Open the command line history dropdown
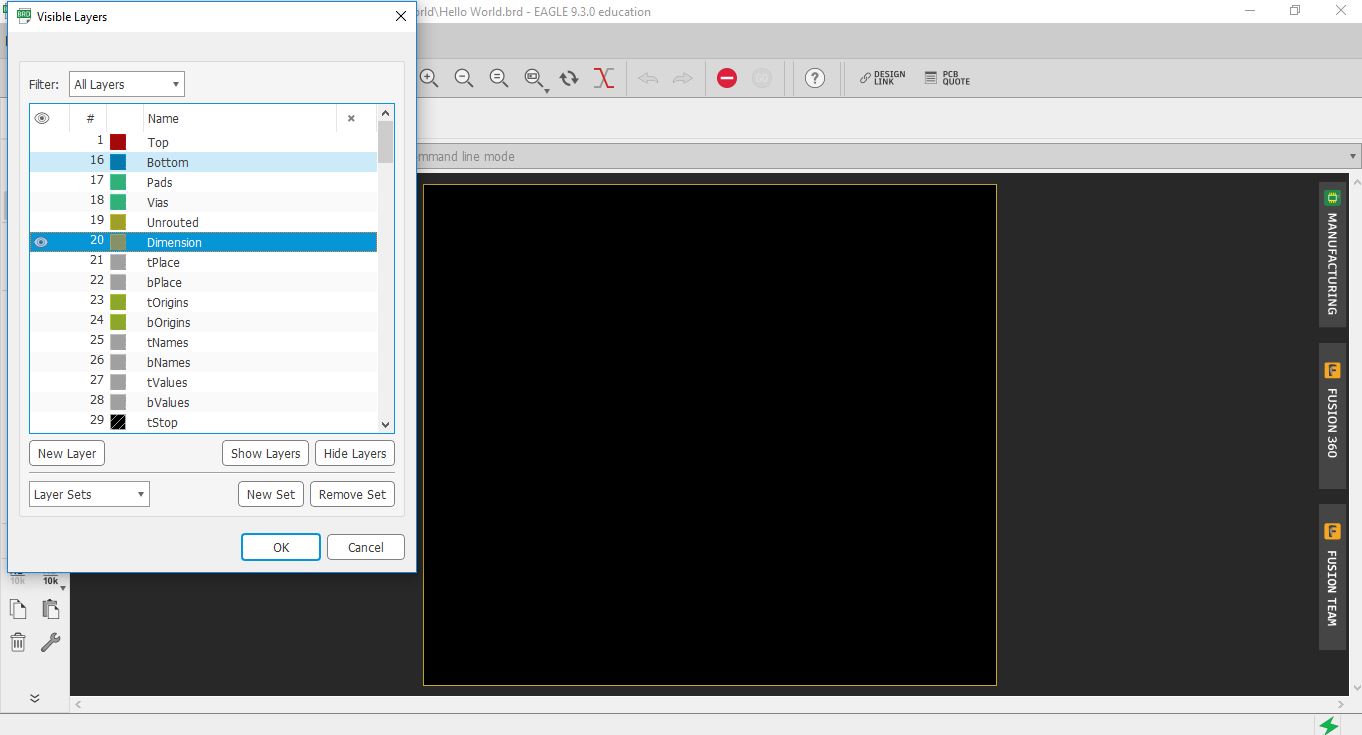 tap(1353, 157)
